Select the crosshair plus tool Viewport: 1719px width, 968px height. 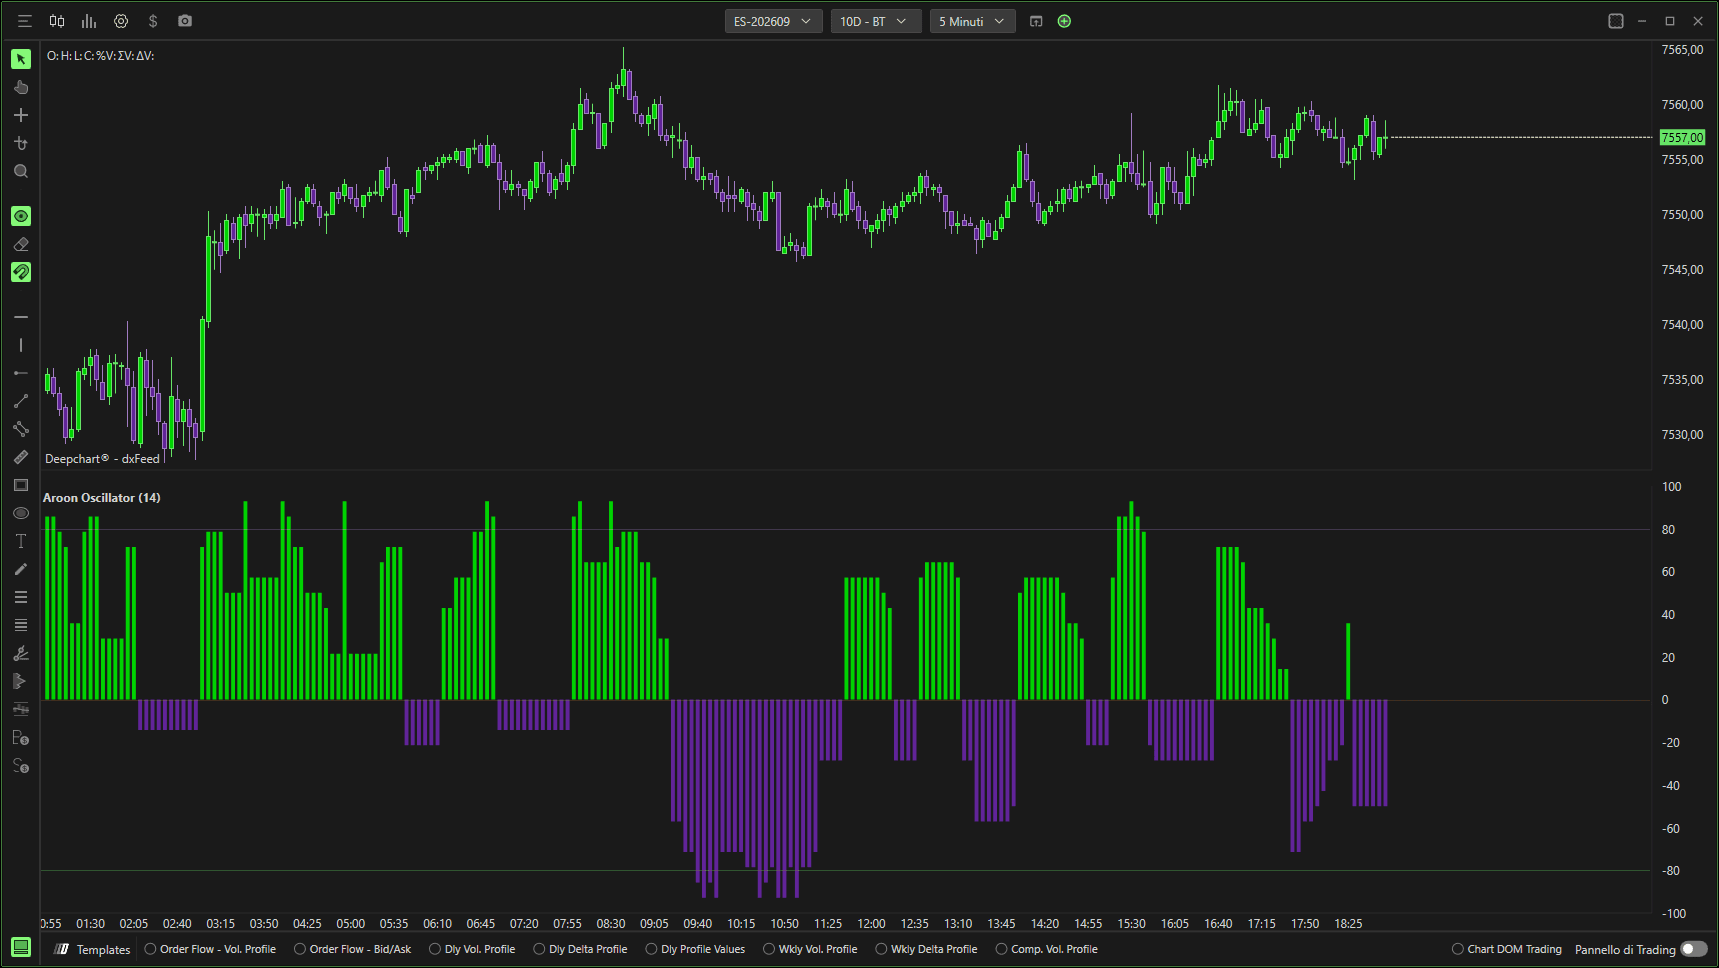(x=21, y=115)
